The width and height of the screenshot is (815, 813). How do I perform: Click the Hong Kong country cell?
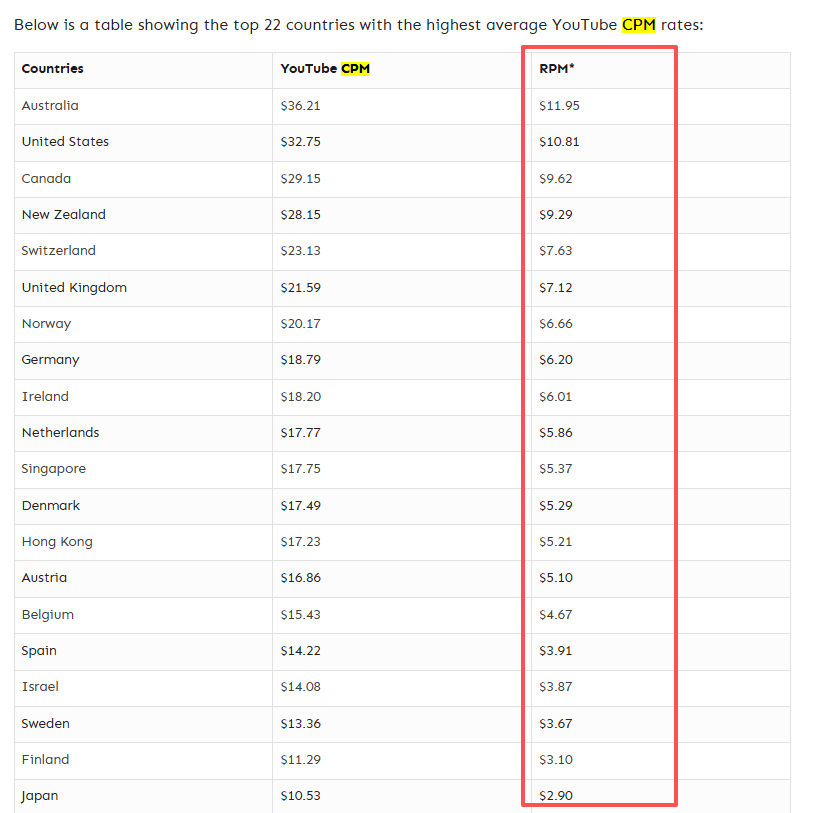57,542
